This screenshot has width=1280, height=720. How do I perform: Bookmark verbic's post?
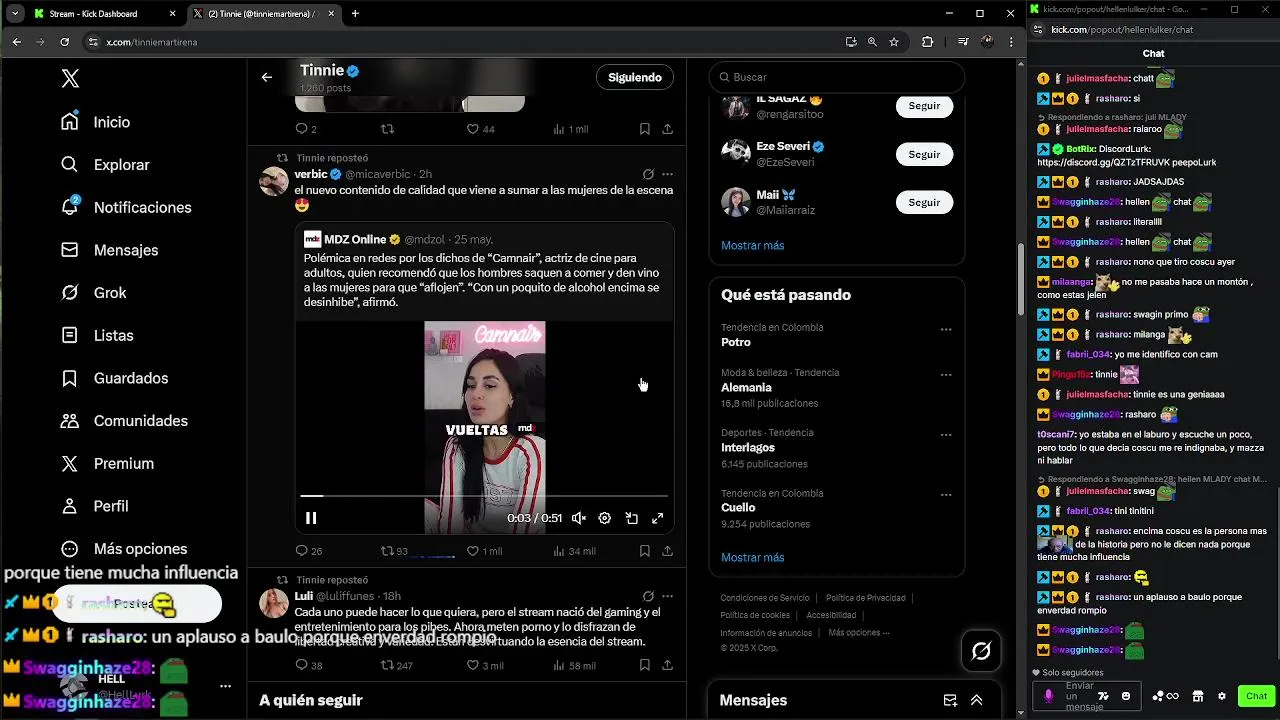(x=645, y=551)
